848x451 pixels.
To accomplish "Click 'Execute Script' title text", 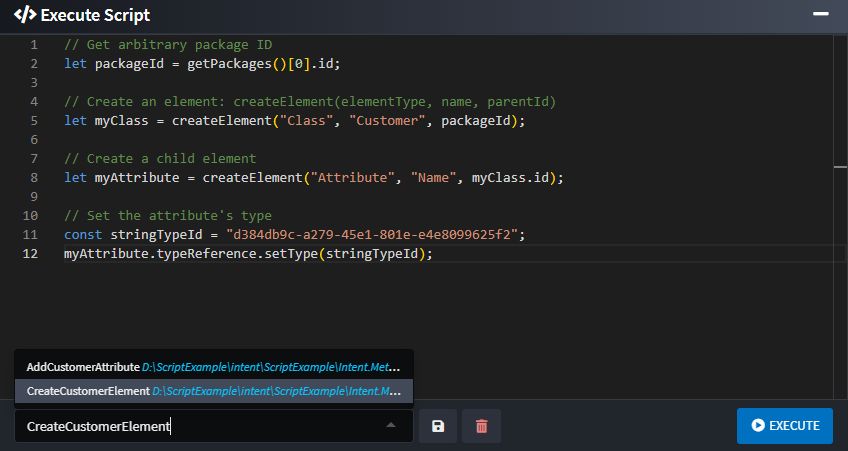I will point(95,15).
